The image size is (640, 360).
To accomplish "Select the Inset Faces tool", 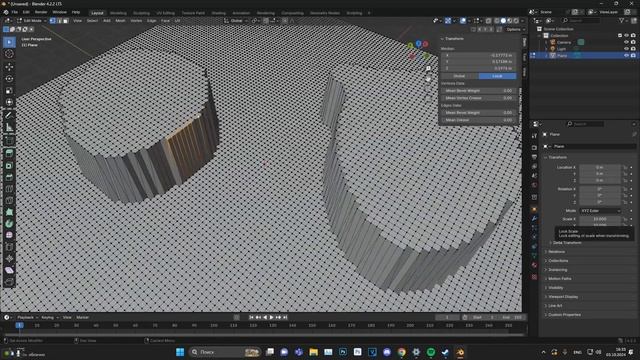I will 9,165.
